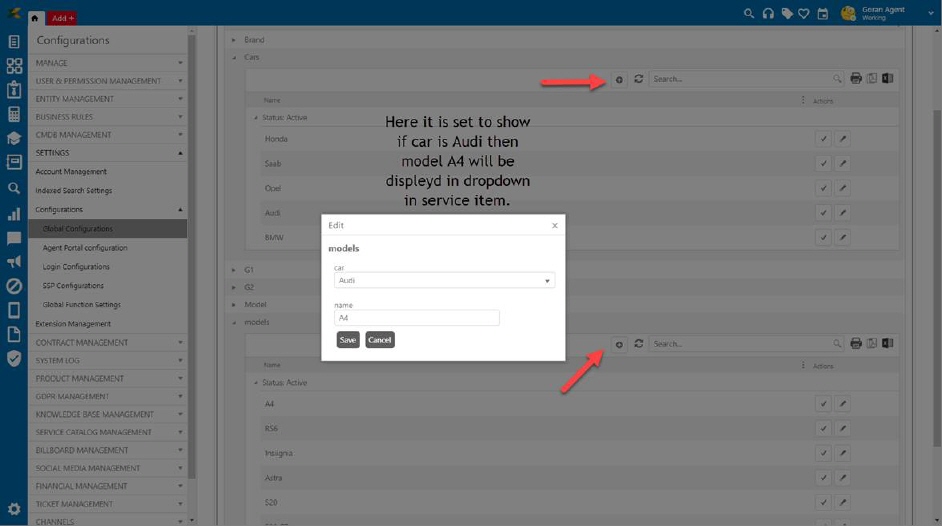Toggle the checkmark action for Opel row
This screenshot has width=942, height=526.
point(823,188)
